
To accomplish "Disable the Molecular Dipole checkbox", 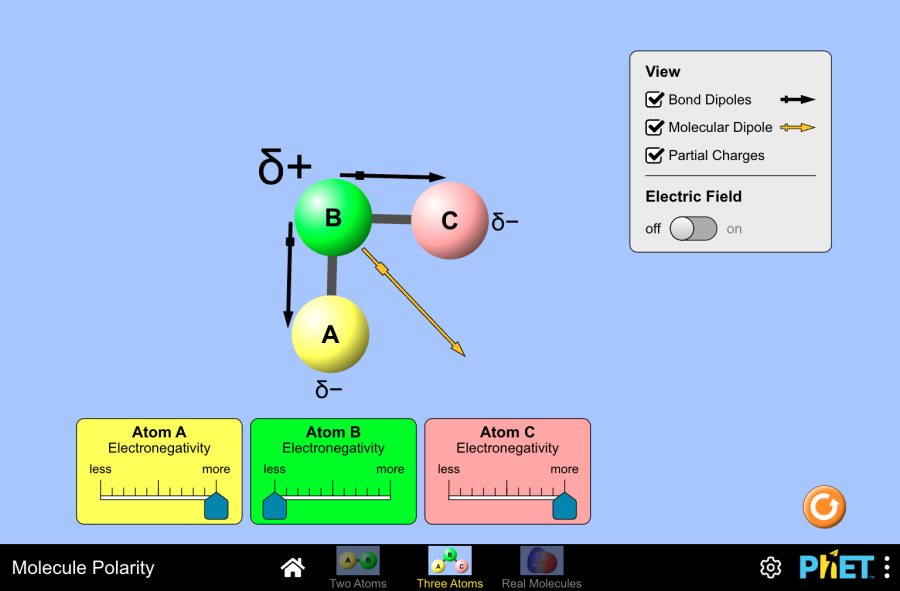I will point(655,128).
